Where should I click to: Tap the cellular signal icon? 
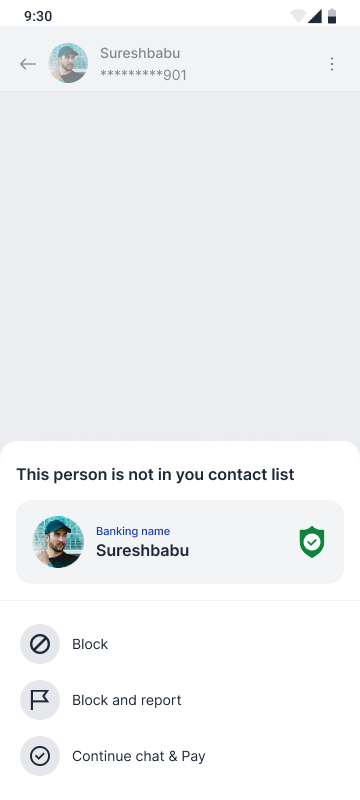pyautogui.click(x=315, y=16)
